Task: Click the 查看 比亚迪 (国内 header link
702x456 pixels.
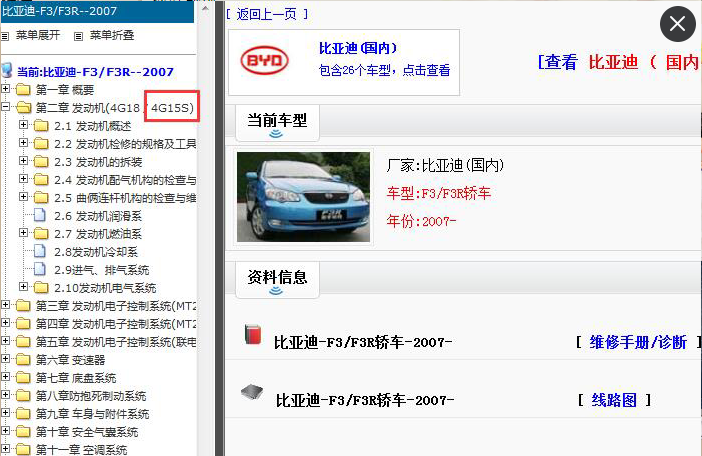Action: coord(619,62)
